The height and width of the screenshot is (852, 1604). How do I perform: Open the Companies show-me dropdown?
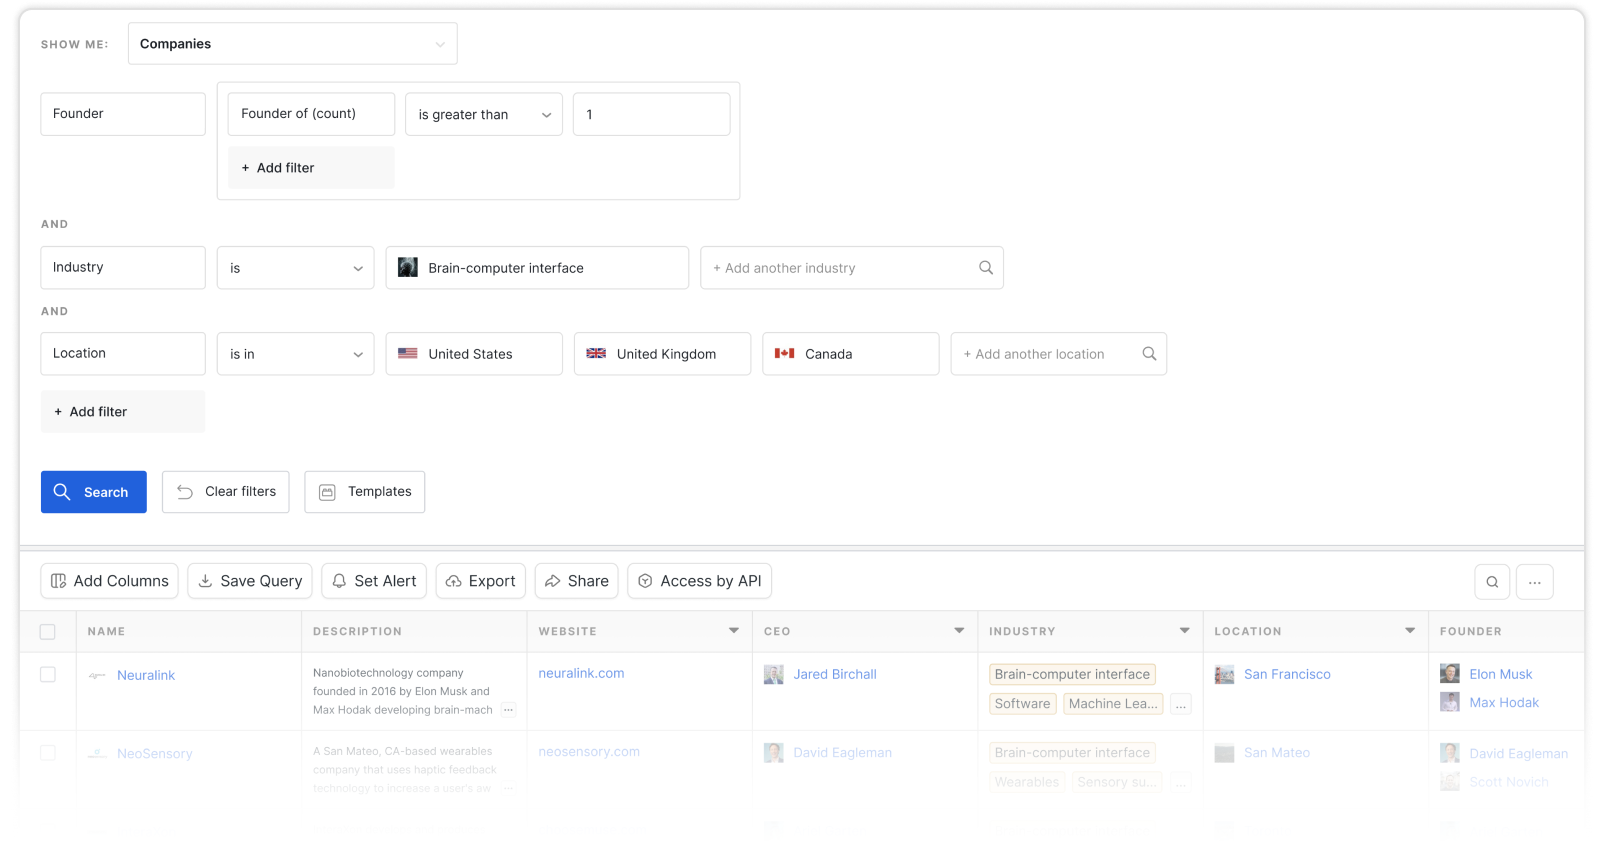click(292, 44)
